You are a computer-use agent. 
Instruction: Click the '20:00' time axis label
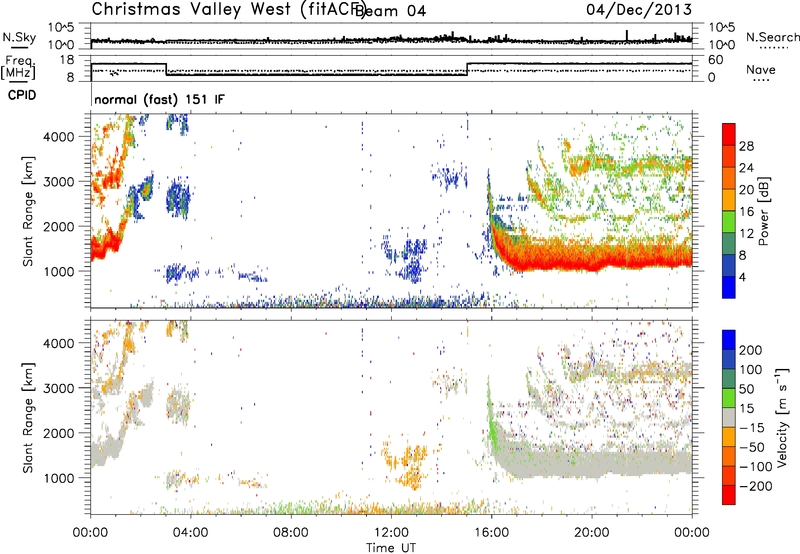(591, 533)
